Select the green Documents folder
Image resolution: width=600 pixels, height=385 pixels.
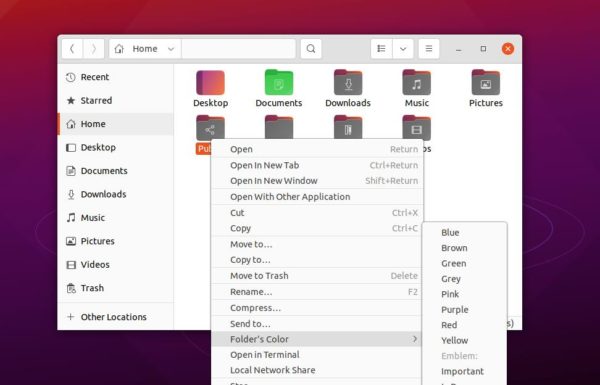(279, 82)
